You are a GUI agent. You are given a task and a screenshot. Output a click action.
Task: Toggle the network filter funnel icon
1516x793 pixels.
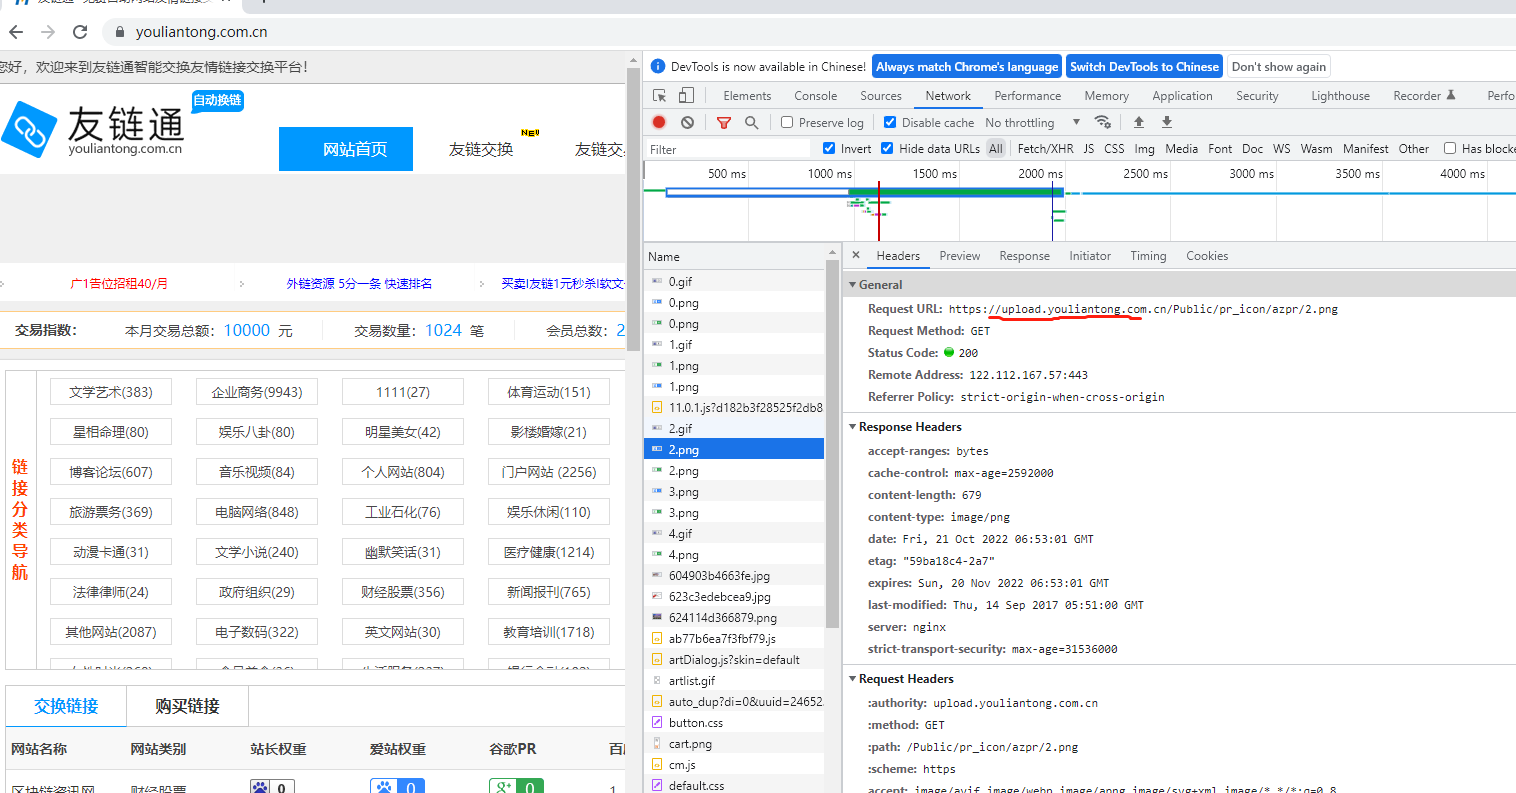click(x=724, y=122)
